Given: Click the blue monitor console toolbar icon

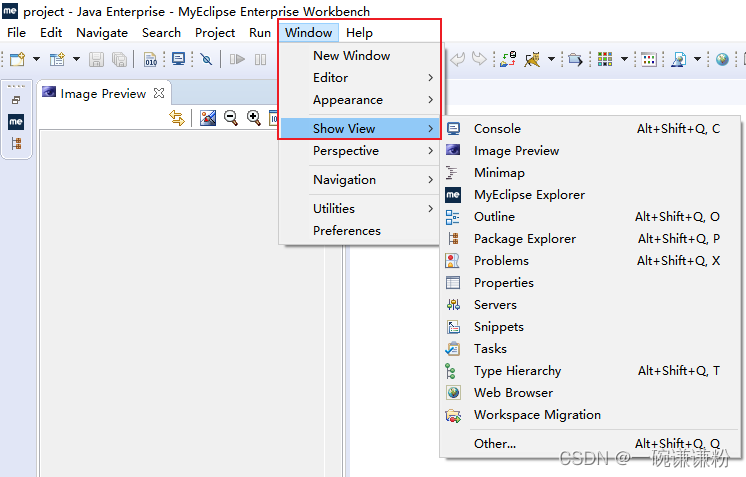Looking at the screenshot, I should point(178,59).
